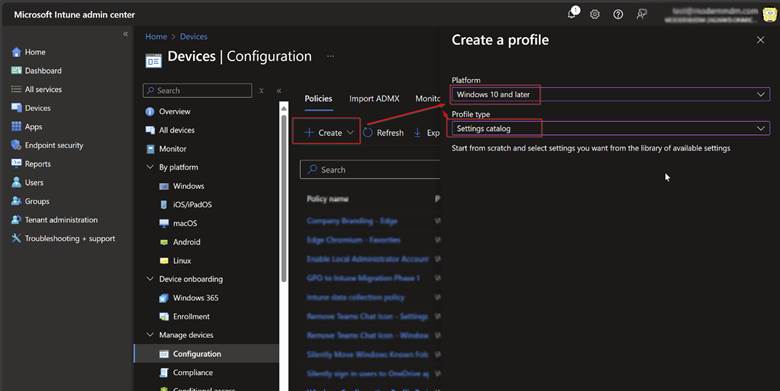Click All devices icon in Devices menu

150,130
